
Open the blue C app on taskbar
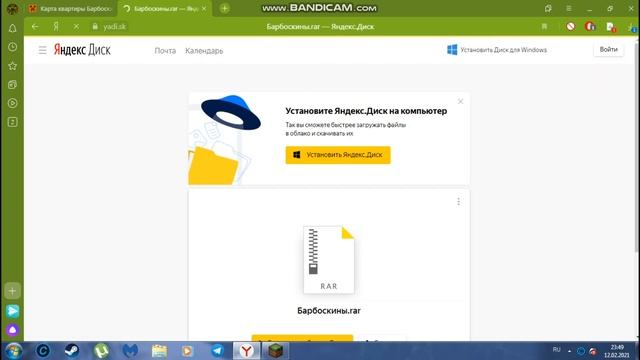[x=43, y=351]
